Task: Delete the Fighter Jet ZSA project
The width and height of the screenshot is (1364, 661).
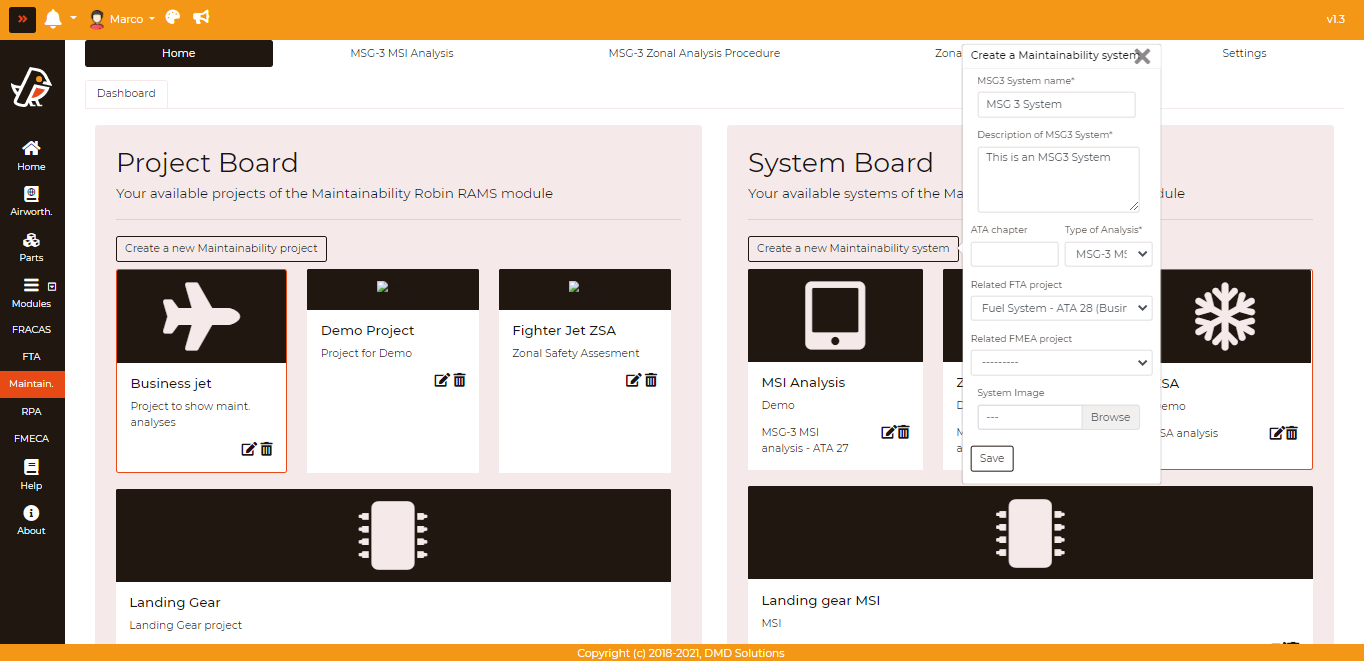Action: pos(651,380)
